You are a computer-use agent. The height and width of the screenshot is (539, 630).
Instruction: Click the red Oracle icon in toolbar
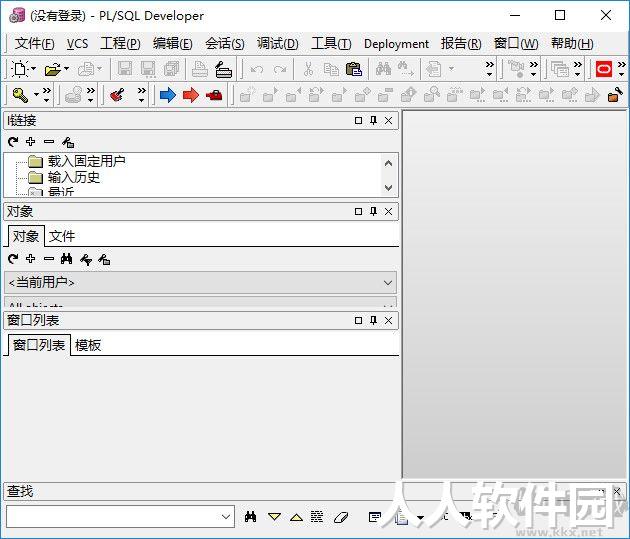point(603,69)
